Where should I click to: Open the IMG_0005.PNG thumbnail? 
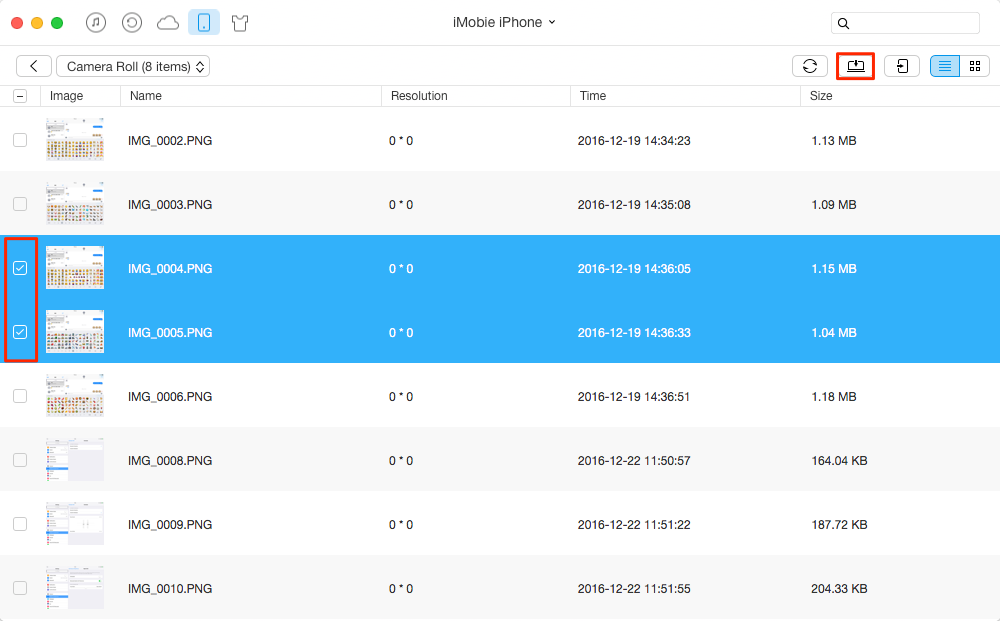tap(75, 332)
